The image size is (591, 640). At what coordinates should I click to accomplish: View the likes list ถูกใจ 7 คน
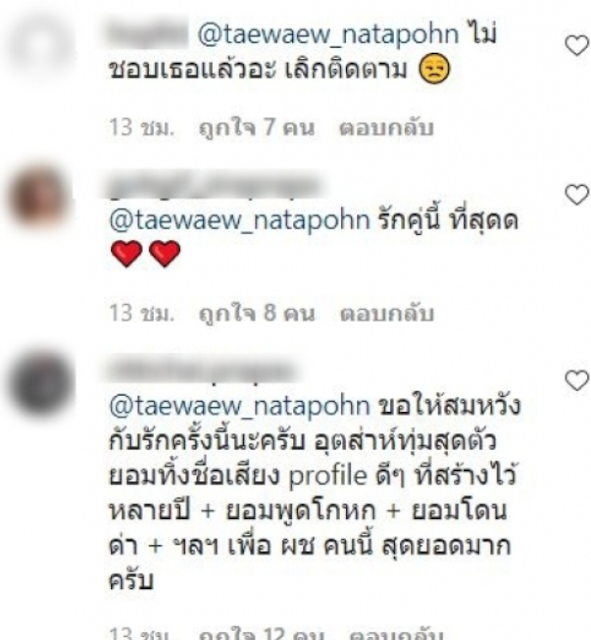[x=257, y=127]
